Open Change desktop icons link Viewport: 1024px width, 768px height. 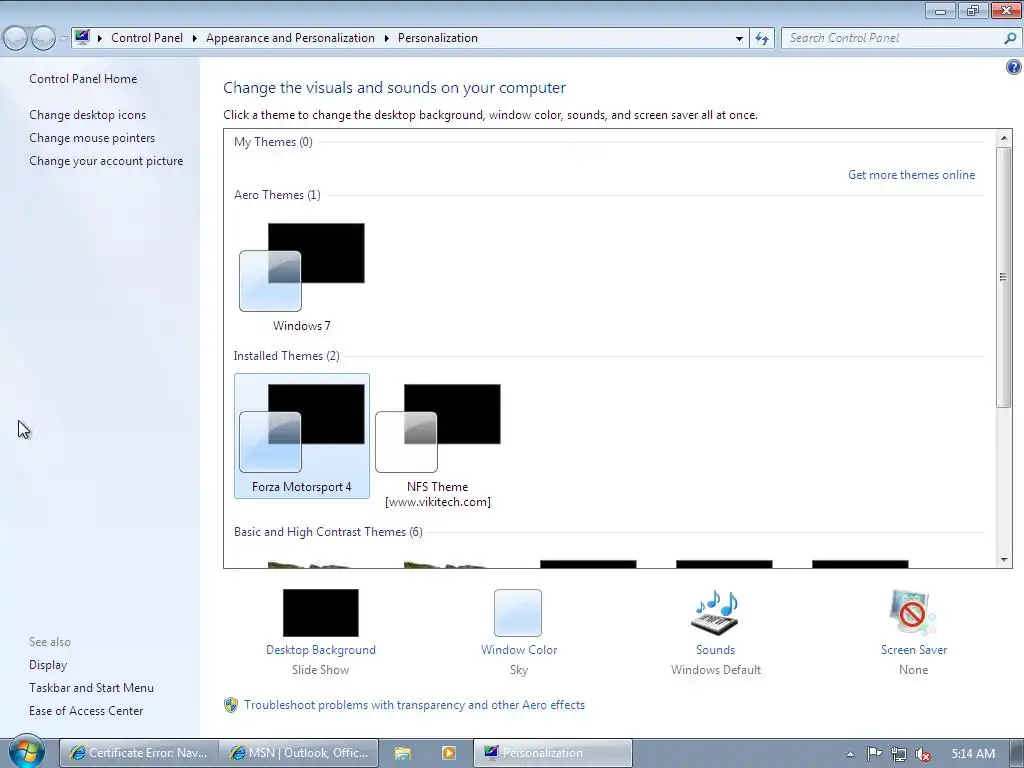88,114
